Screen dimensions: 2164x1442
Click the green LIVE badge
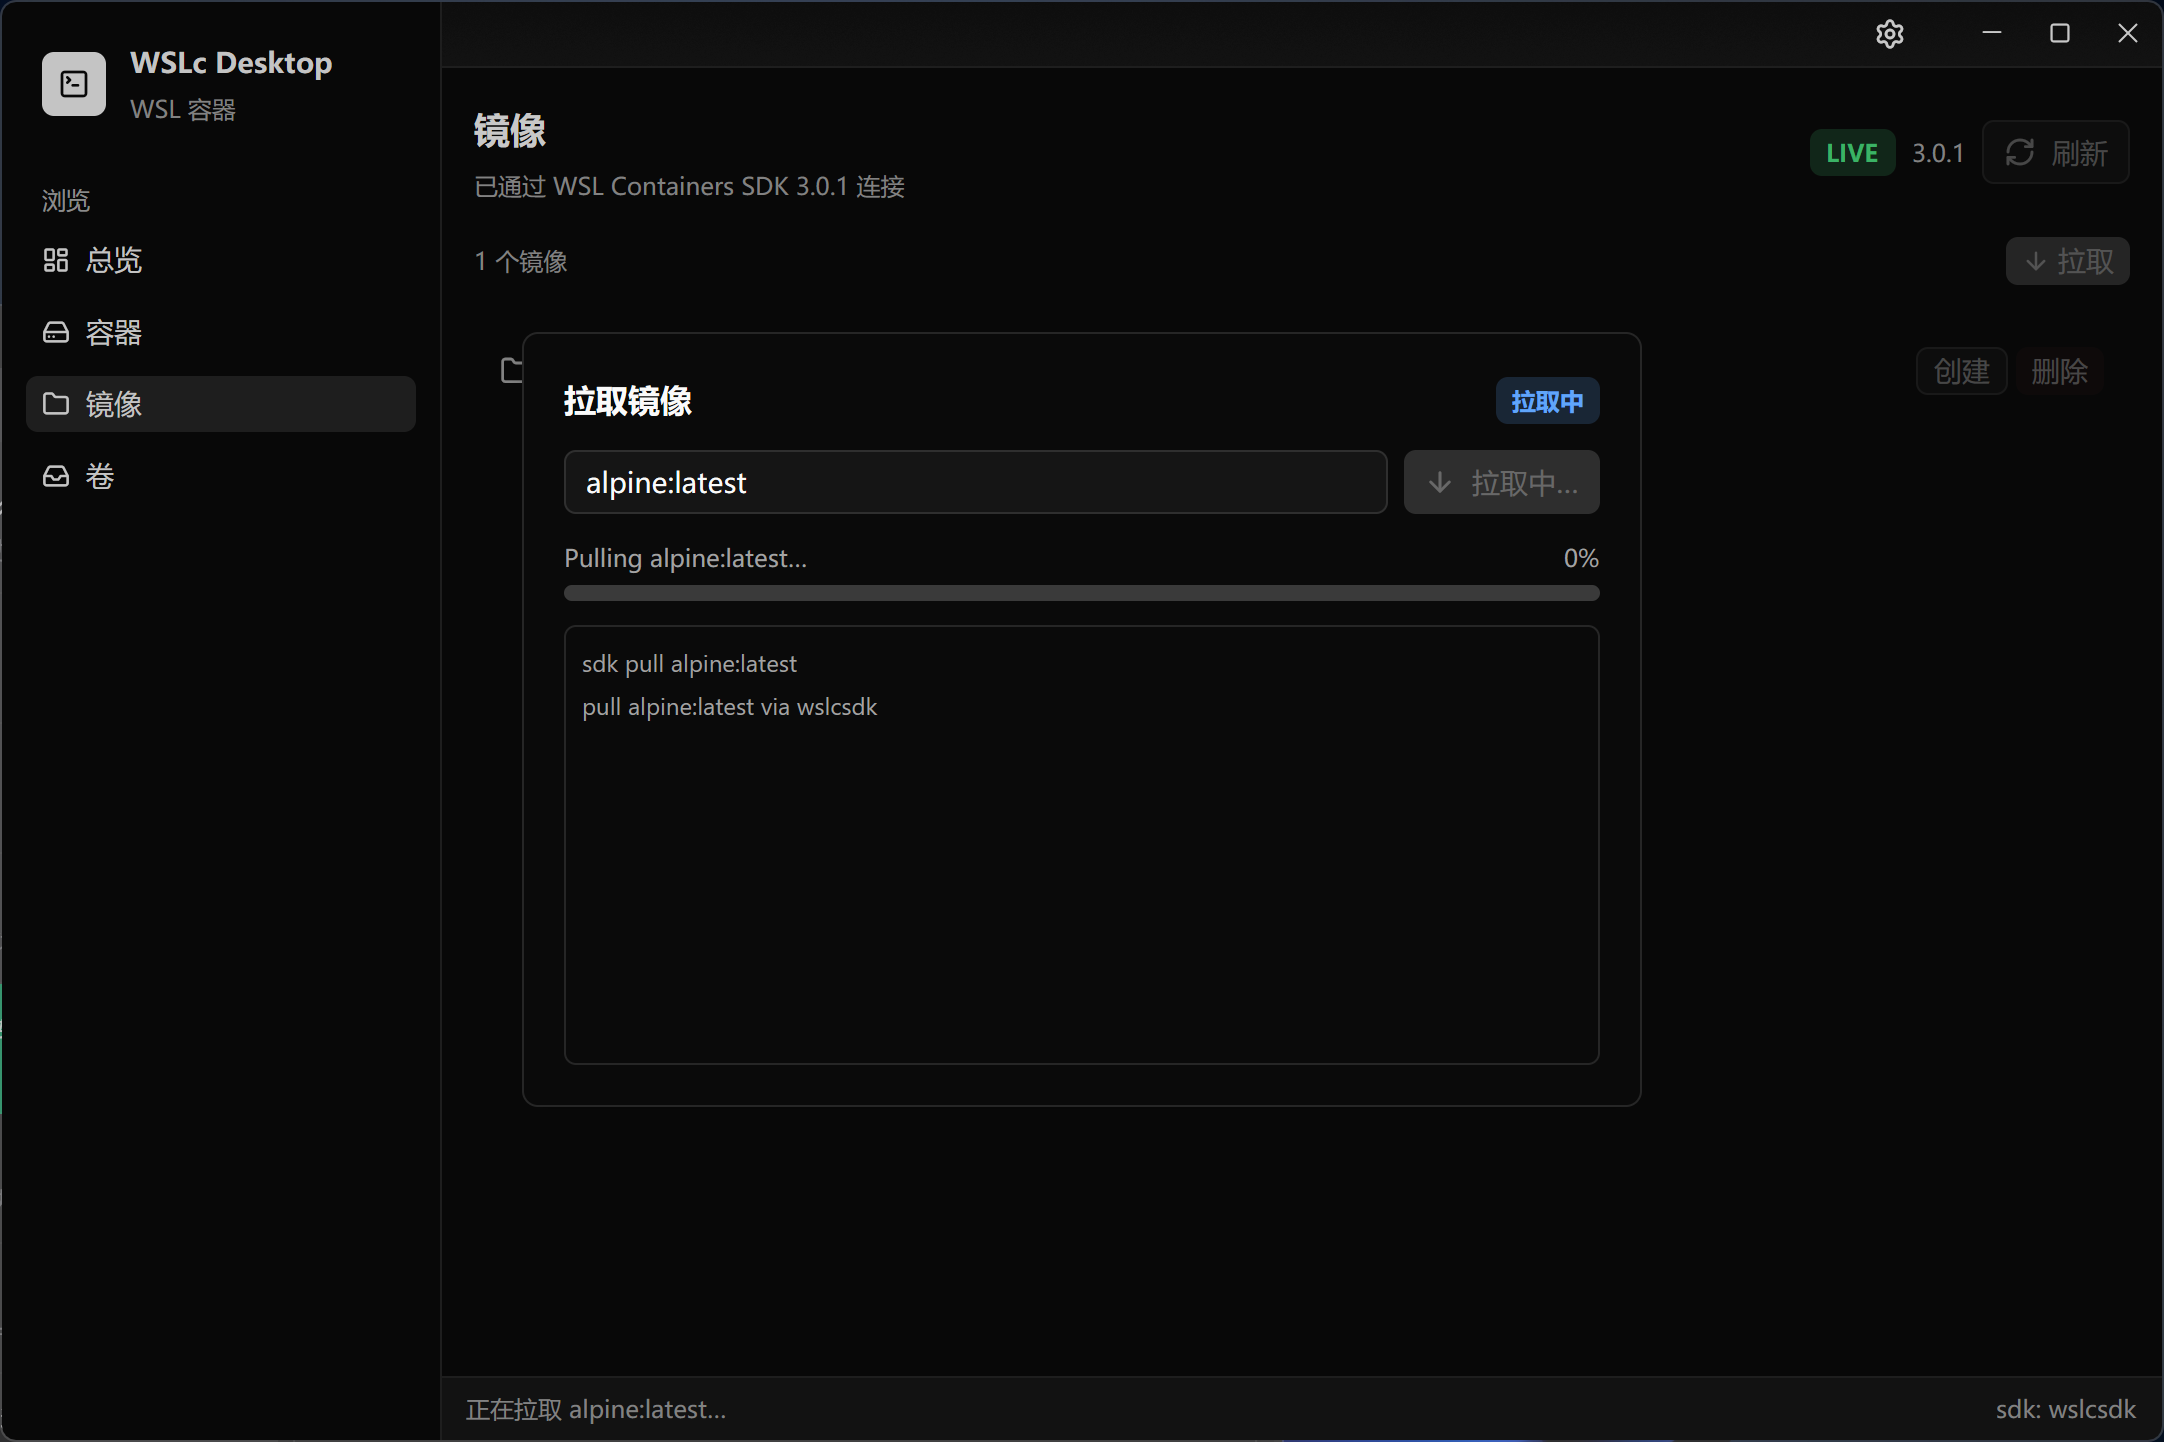tap(1852, 153)
